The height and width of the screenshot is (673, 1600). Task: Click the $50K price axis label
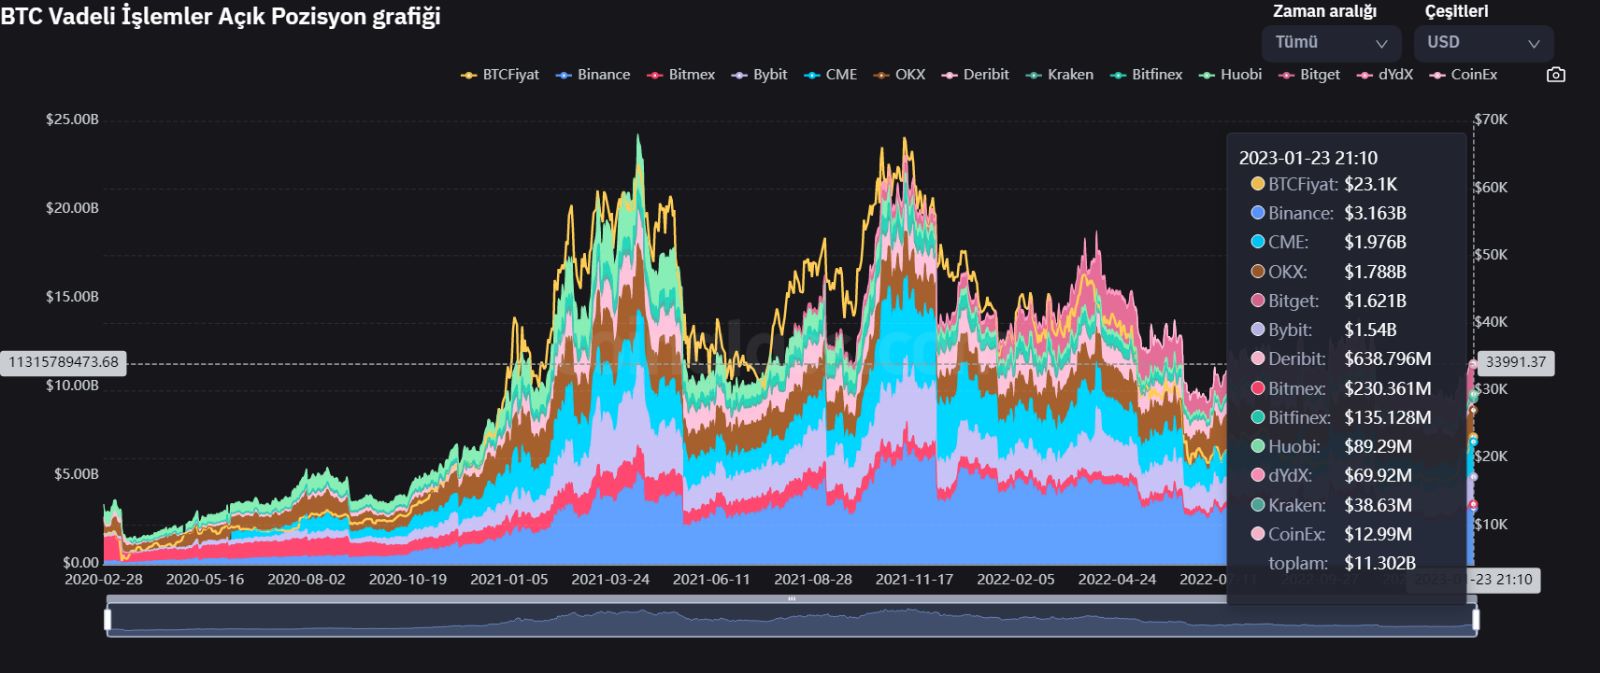[1490, 254]
